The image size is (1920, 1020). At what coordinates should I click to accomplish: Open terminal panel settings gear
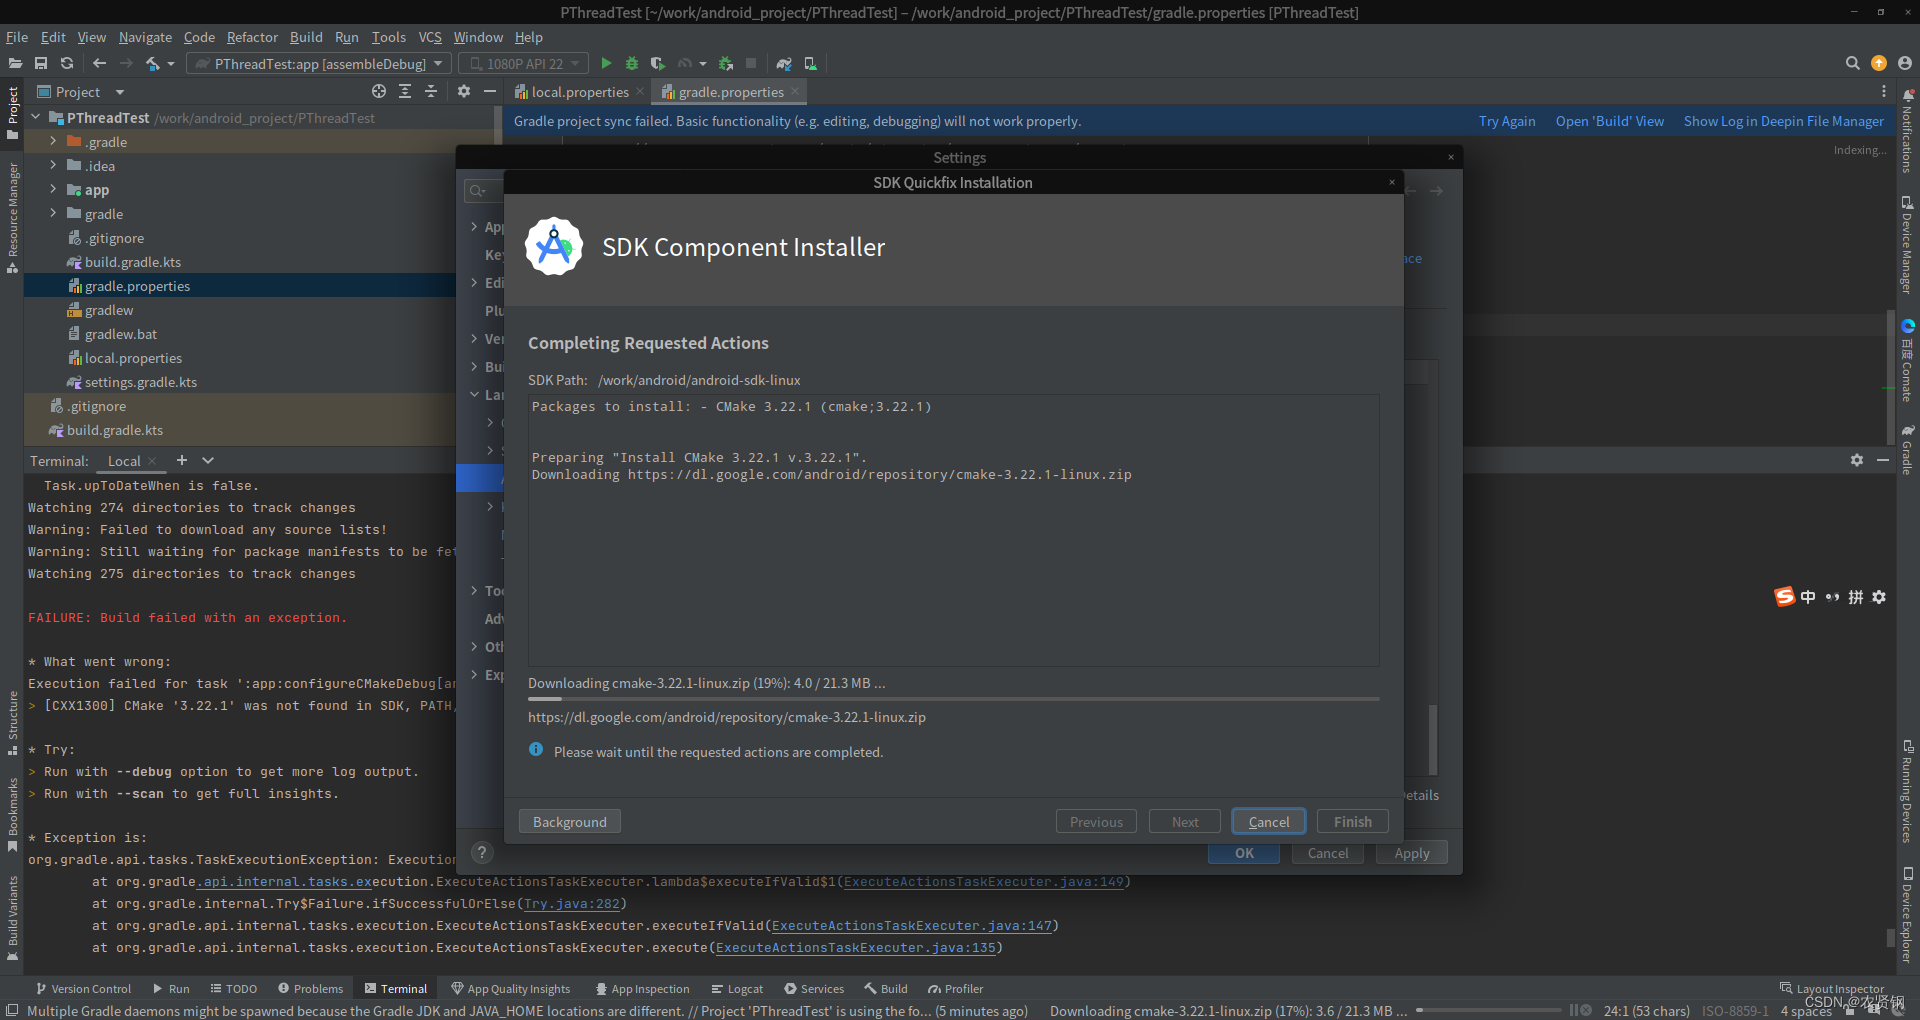tap(1857, 460)
